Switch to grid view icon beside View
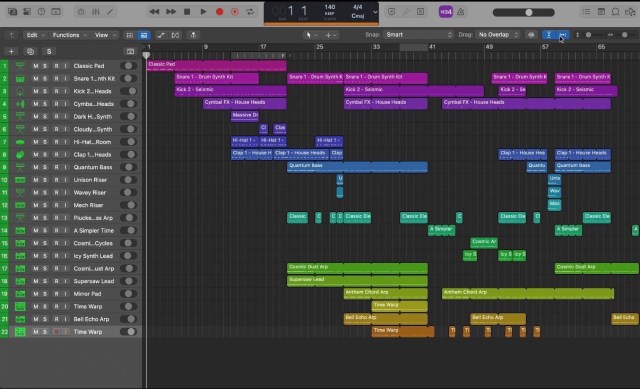 tap(130, 35)
